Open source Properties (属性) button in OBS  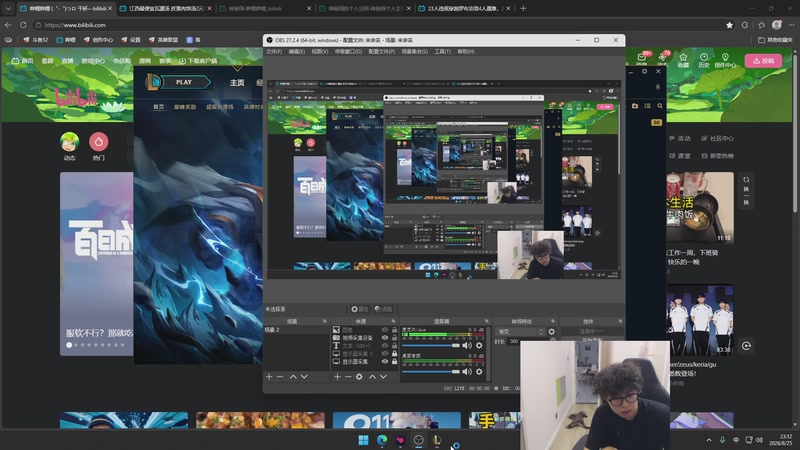(360, 309)
